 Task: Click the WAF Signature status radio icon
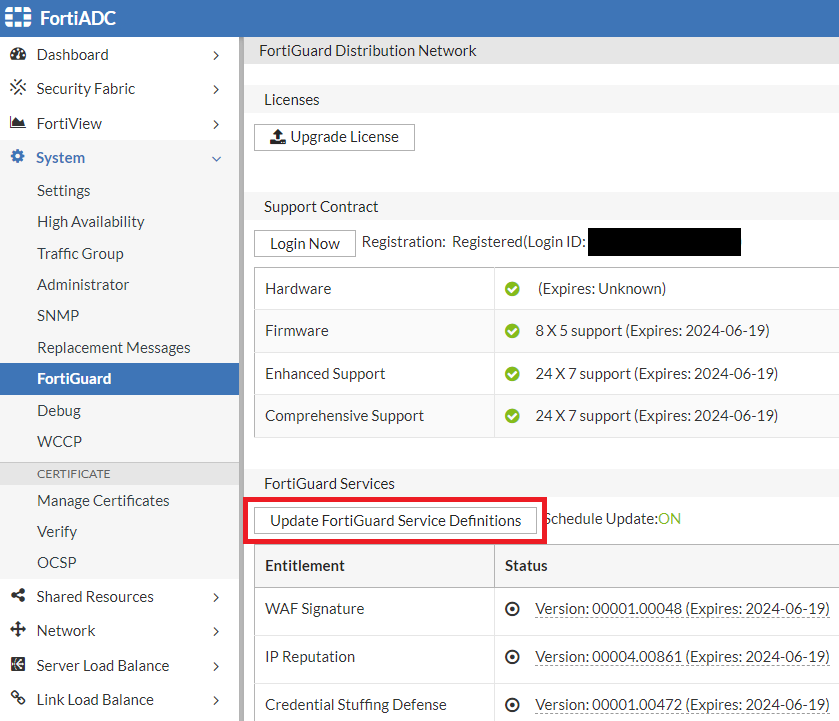coord(513,609)
